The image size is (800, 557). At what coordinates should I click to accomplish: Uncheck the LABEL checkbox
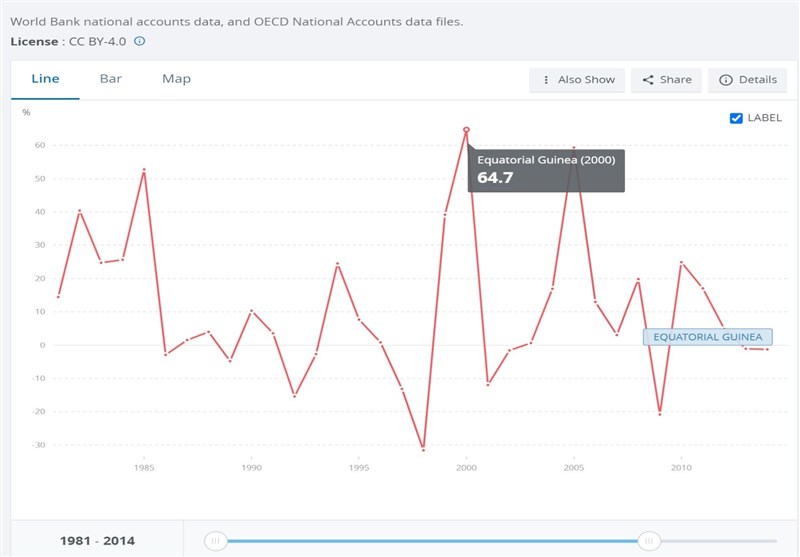(737, 118)
